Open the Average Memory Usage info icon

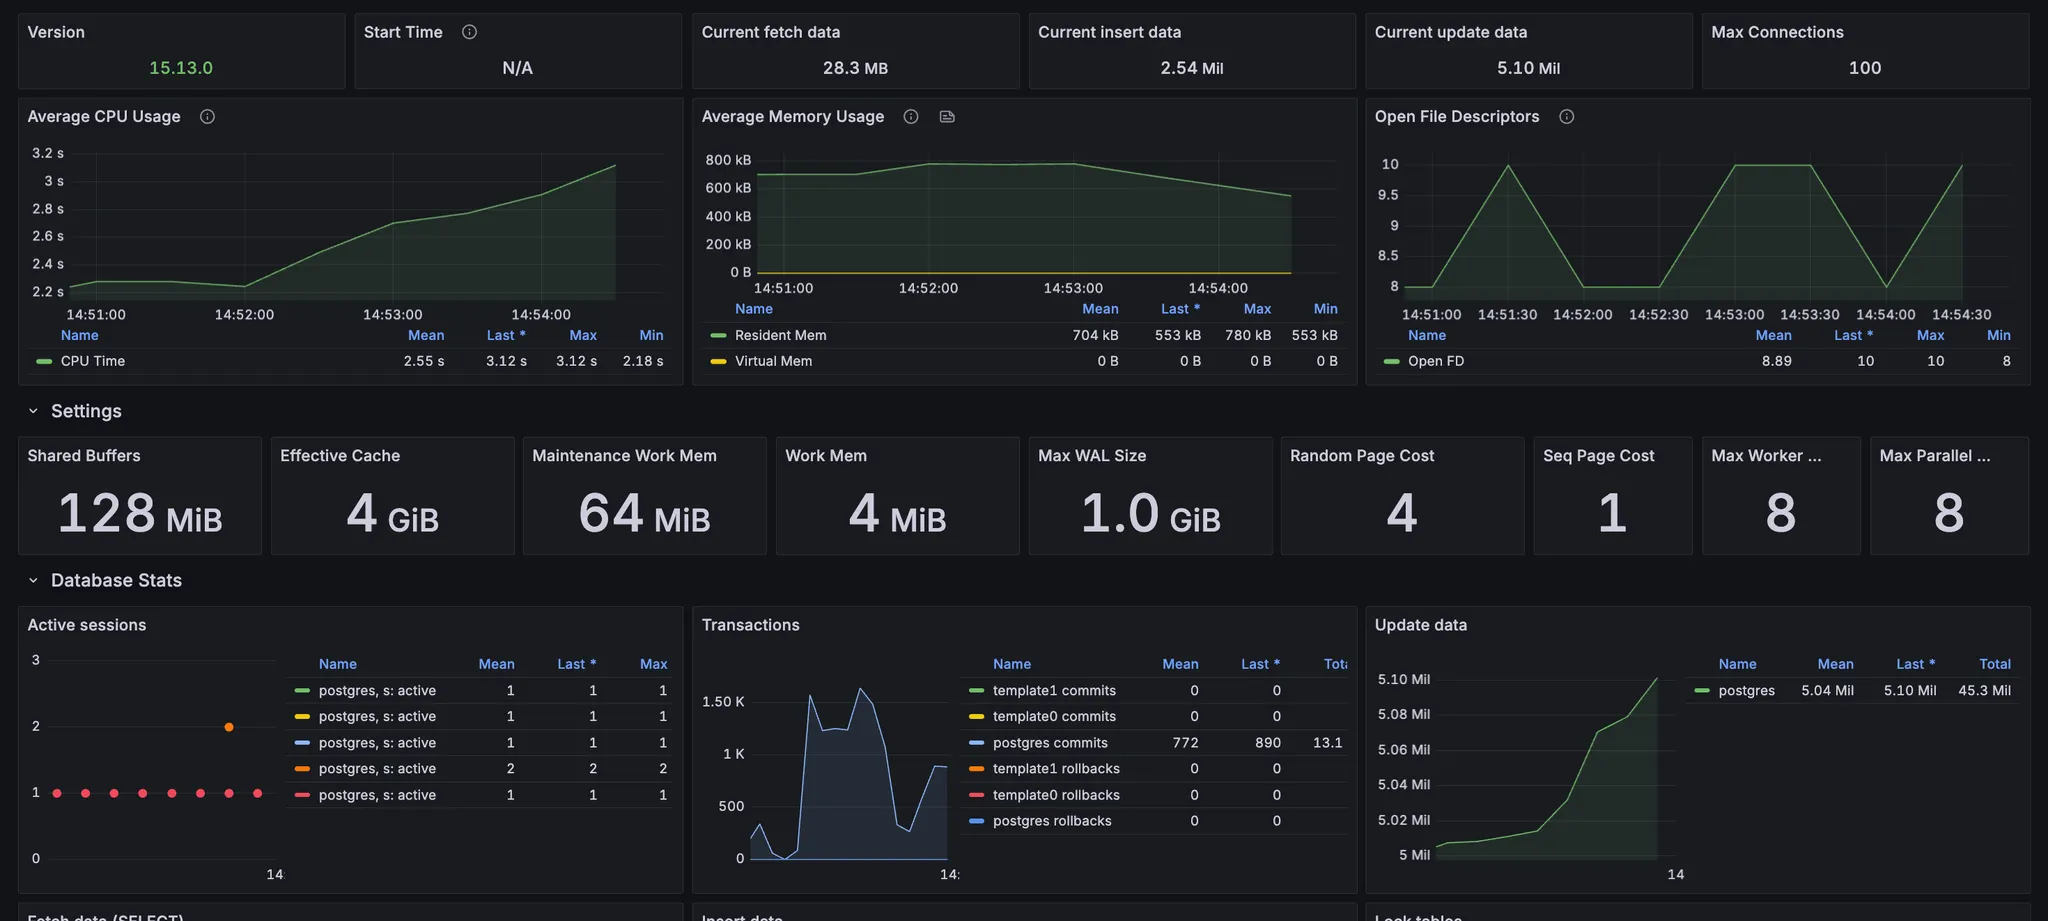(x=911, y=117)
